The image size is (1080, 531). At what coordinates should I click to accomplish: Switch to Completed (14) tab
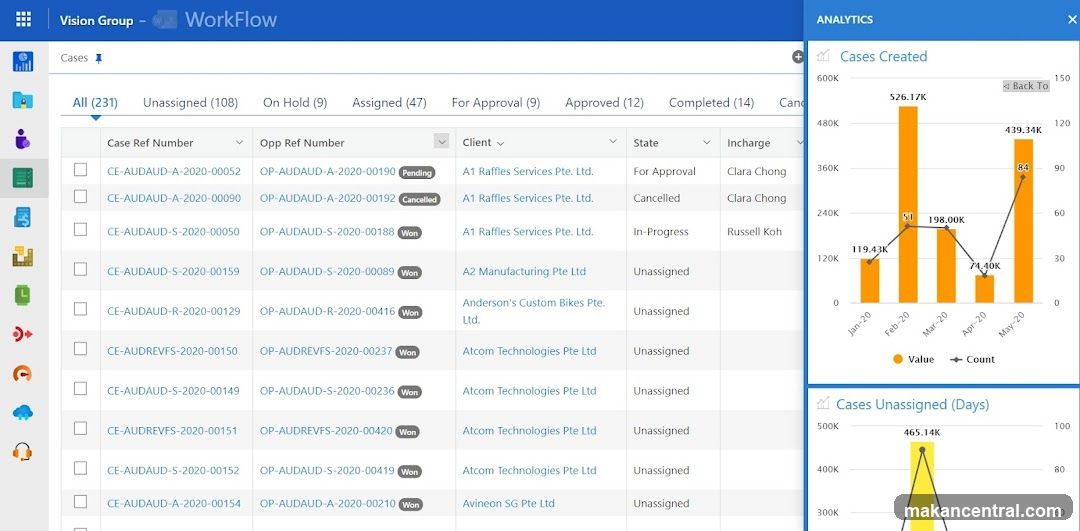(711, 103)
